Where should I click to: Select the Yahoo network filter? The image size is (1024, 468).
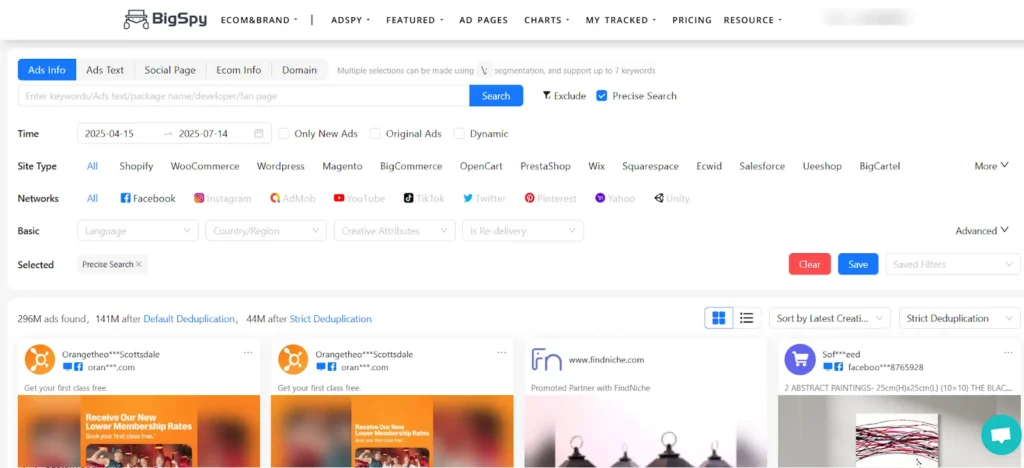click(615, 198)
